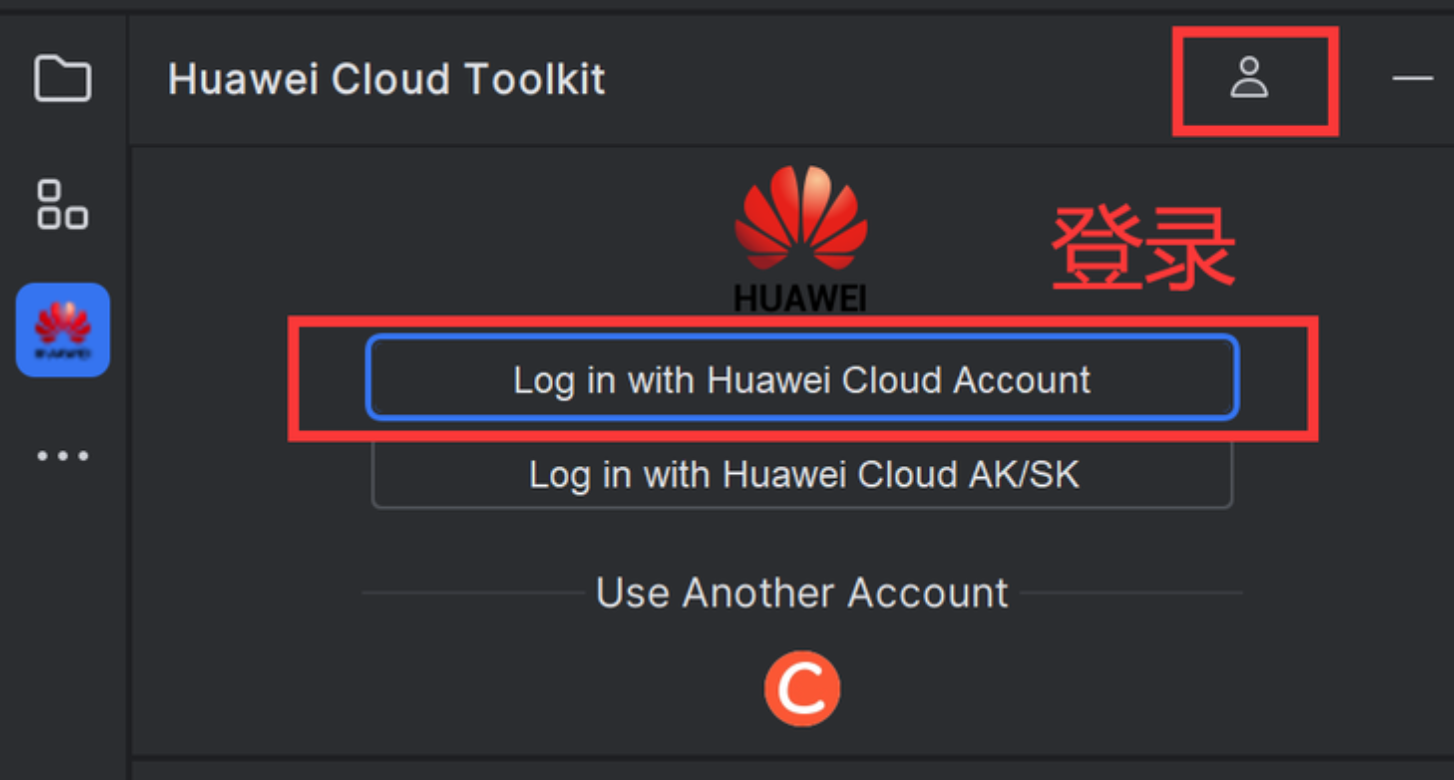This screenshot has height=780, width=1454.
Task: Open additional options from the ellipsis menu
Action: tap(62, 455)
